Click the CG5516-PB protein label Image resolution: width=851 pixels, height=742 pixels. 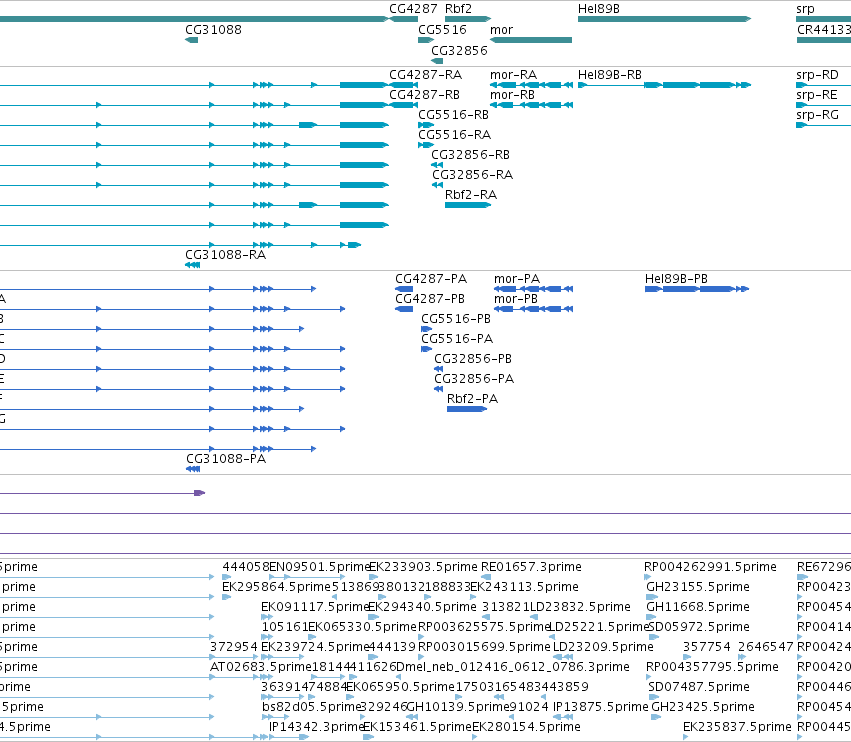(x=456, y=319)
